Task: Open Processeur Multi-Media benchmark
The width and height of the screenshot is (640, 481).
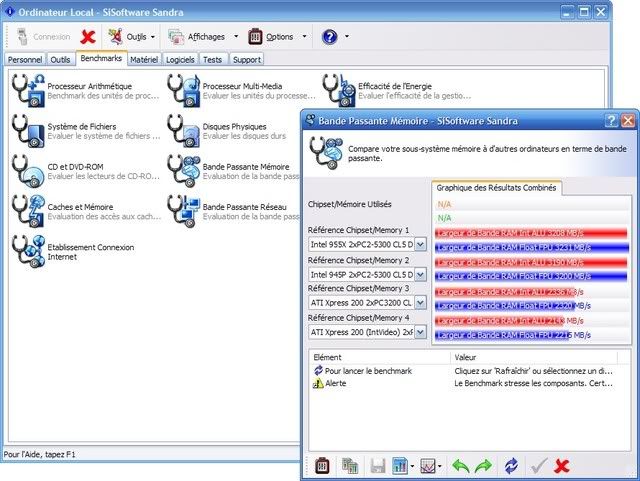Action: 242,91
